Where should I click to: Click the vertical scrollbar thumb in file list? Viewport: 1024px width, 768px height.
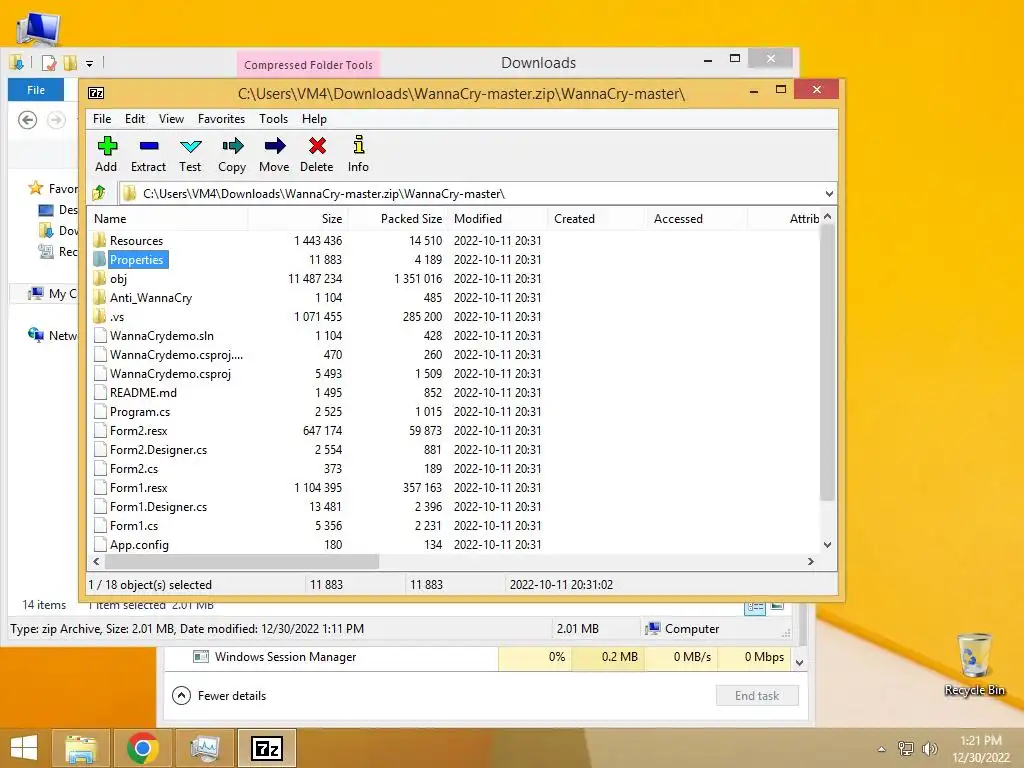point(827,362)
